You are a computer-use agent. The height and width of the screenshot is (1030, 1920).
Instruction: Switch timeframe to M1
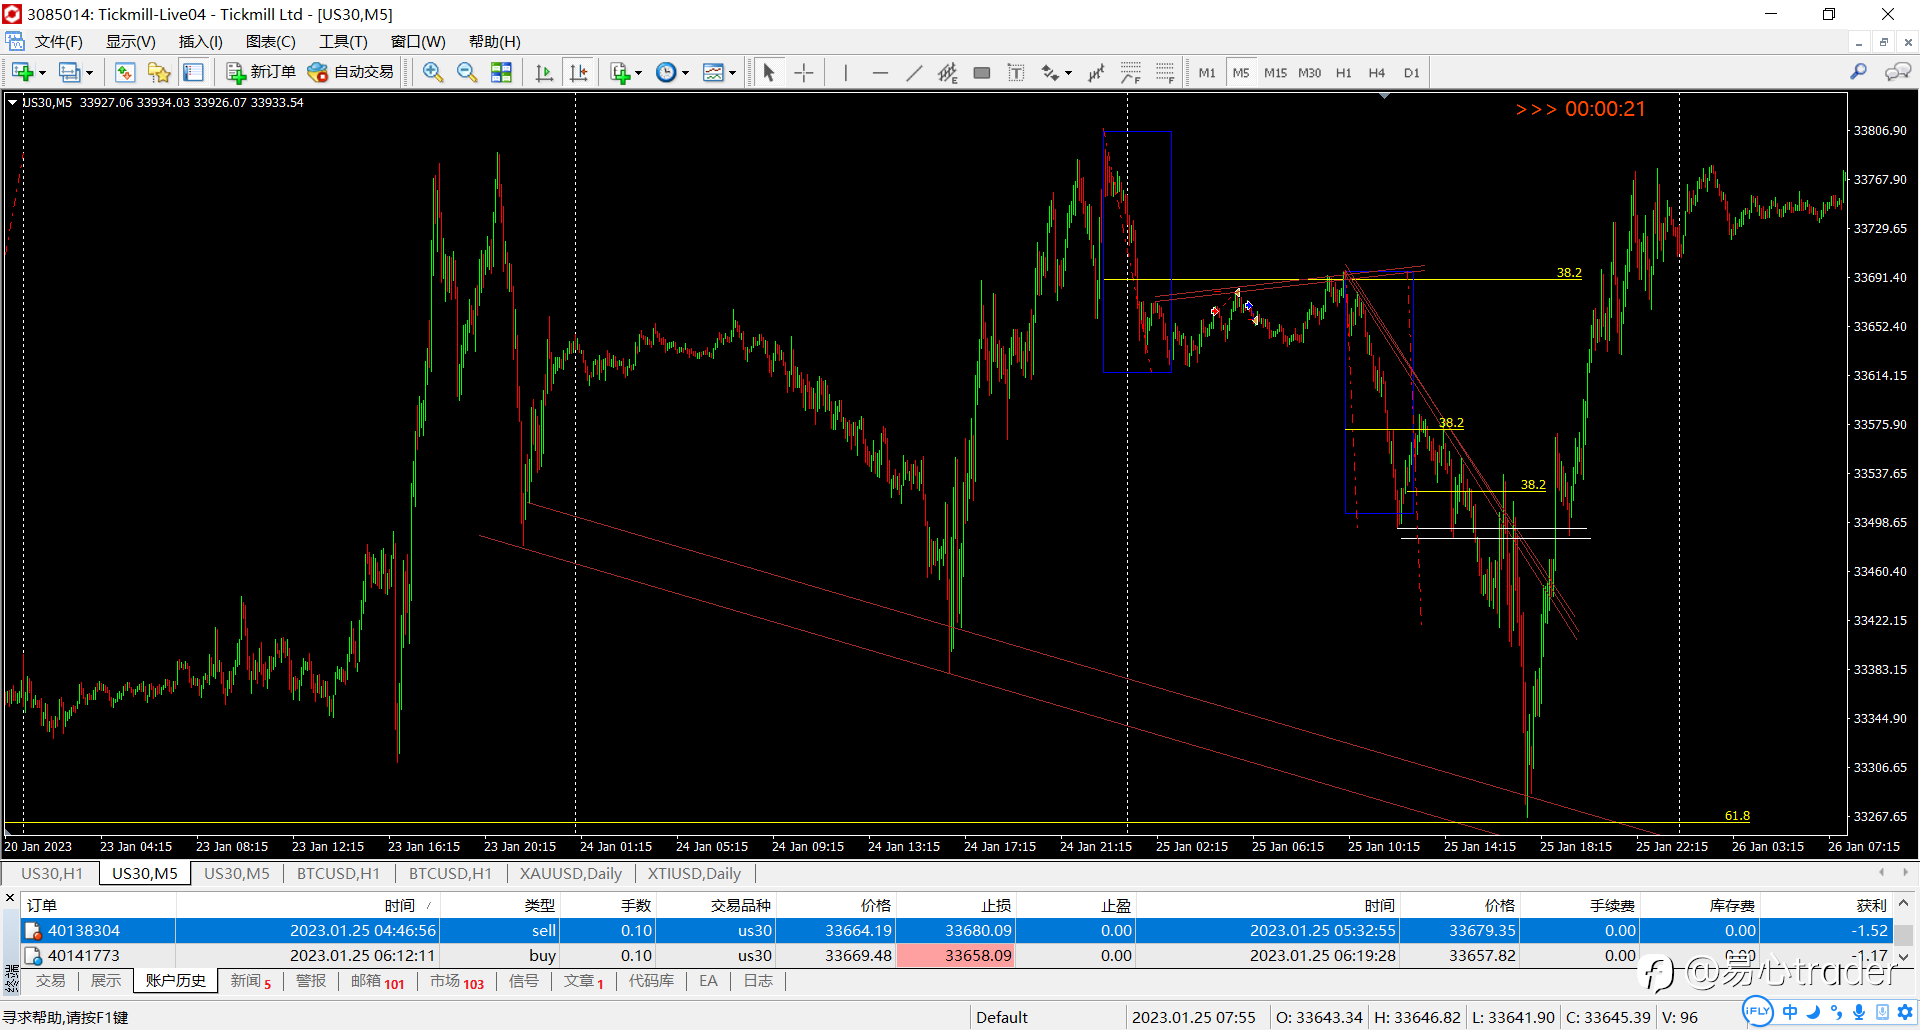click(x=1207, y=72)
